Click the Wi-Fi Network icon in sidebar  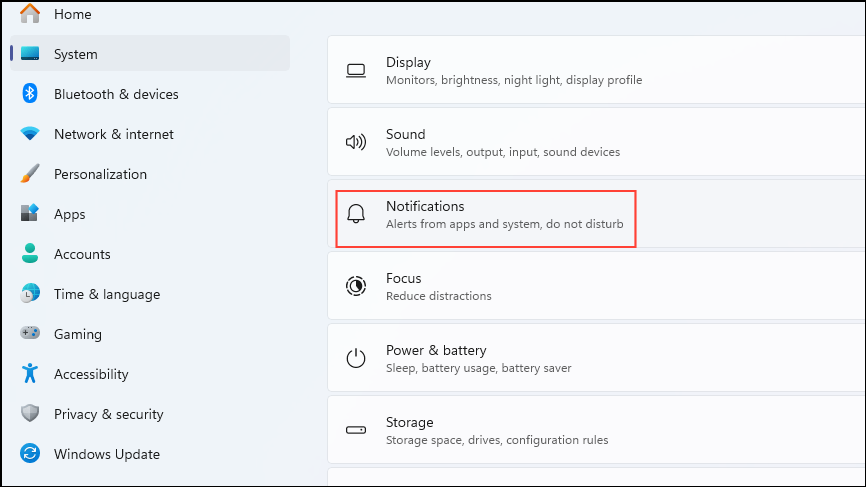[30, 134]
